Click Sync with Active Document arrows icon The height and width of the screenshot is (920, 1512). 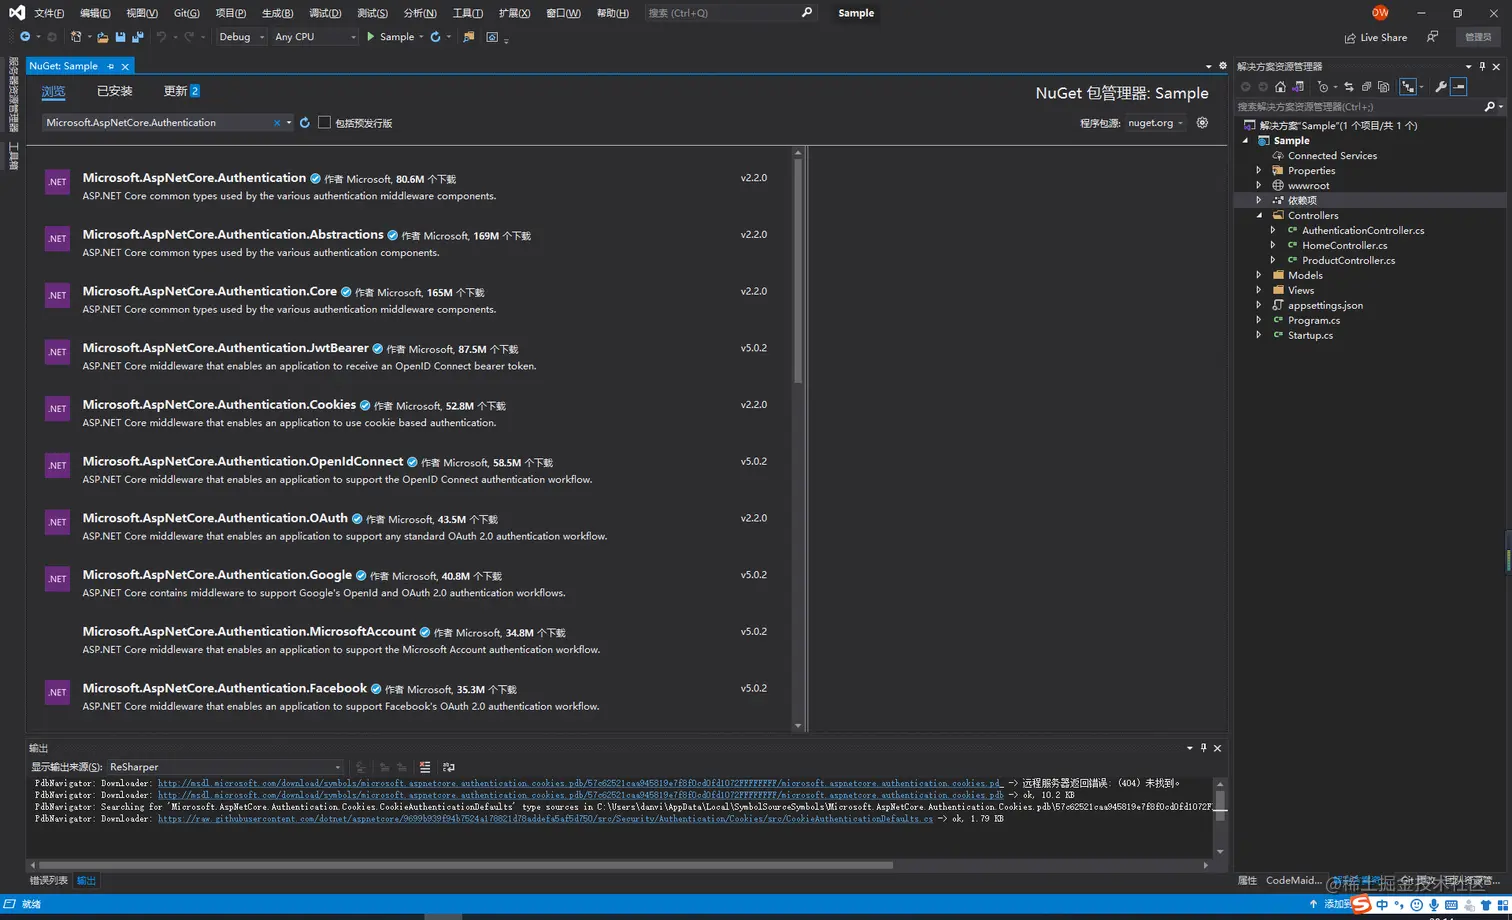pyautogui.click(x=1348, y=87)
